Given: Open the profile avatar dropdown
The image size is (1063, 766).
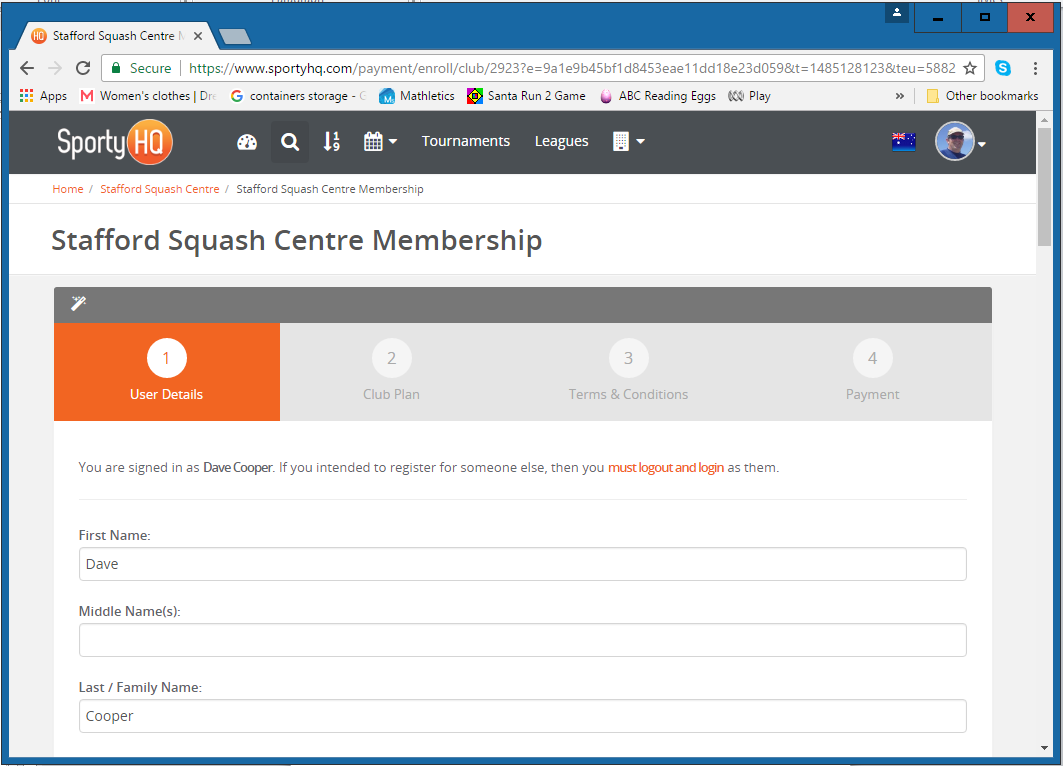Looking at the screenshot, I should click(x=957, y=141).
